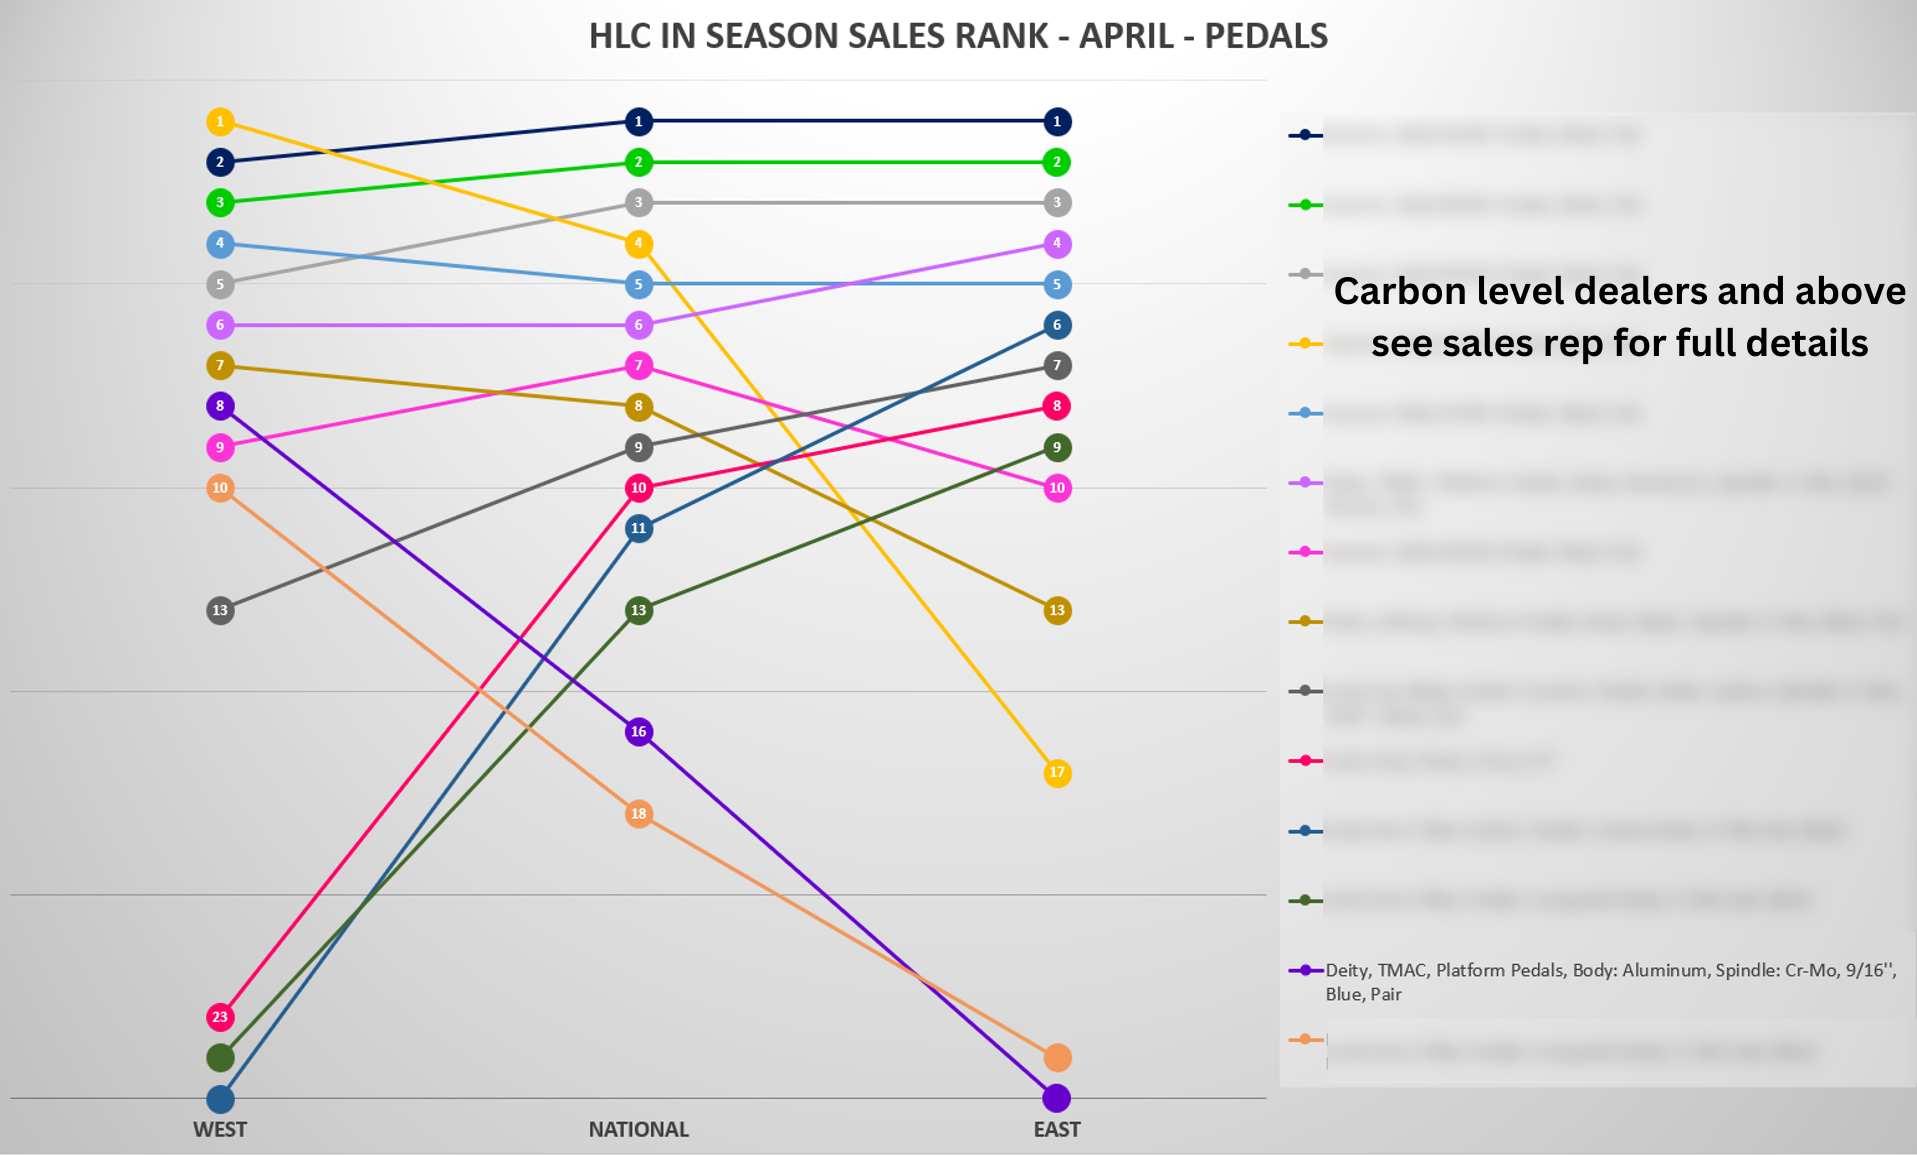Image resolution: width=1917 pixels, height=1157 pixels.
Task: Click the gold rank 13 marker under EAST
Action: [1057, 610]
